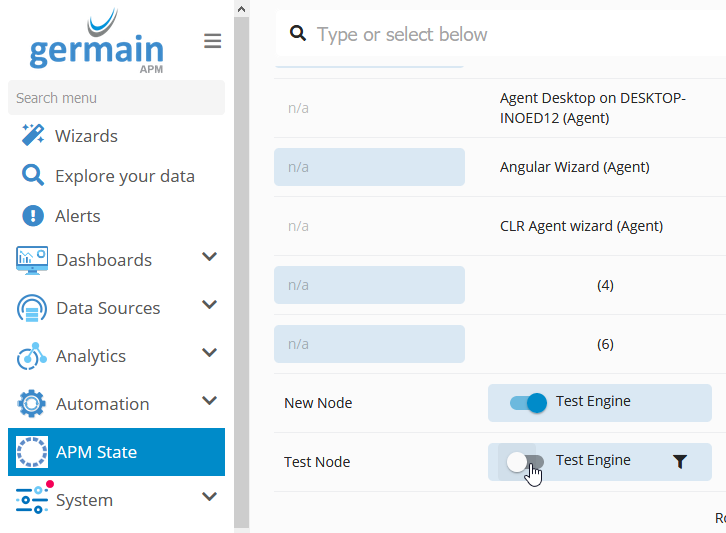
Task: Click the Analytics graph icon
Action: pos(32,356)
